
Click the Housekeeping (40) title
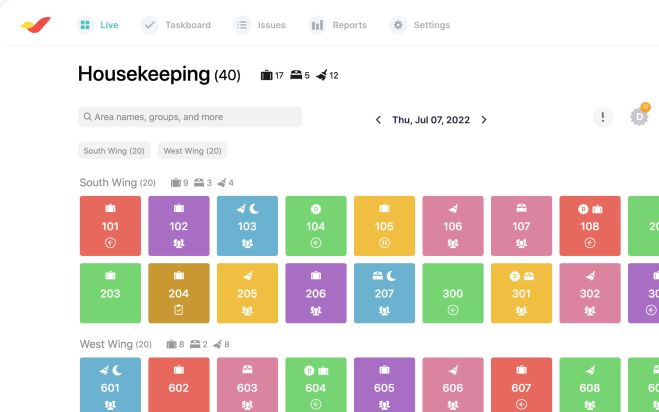159,74
